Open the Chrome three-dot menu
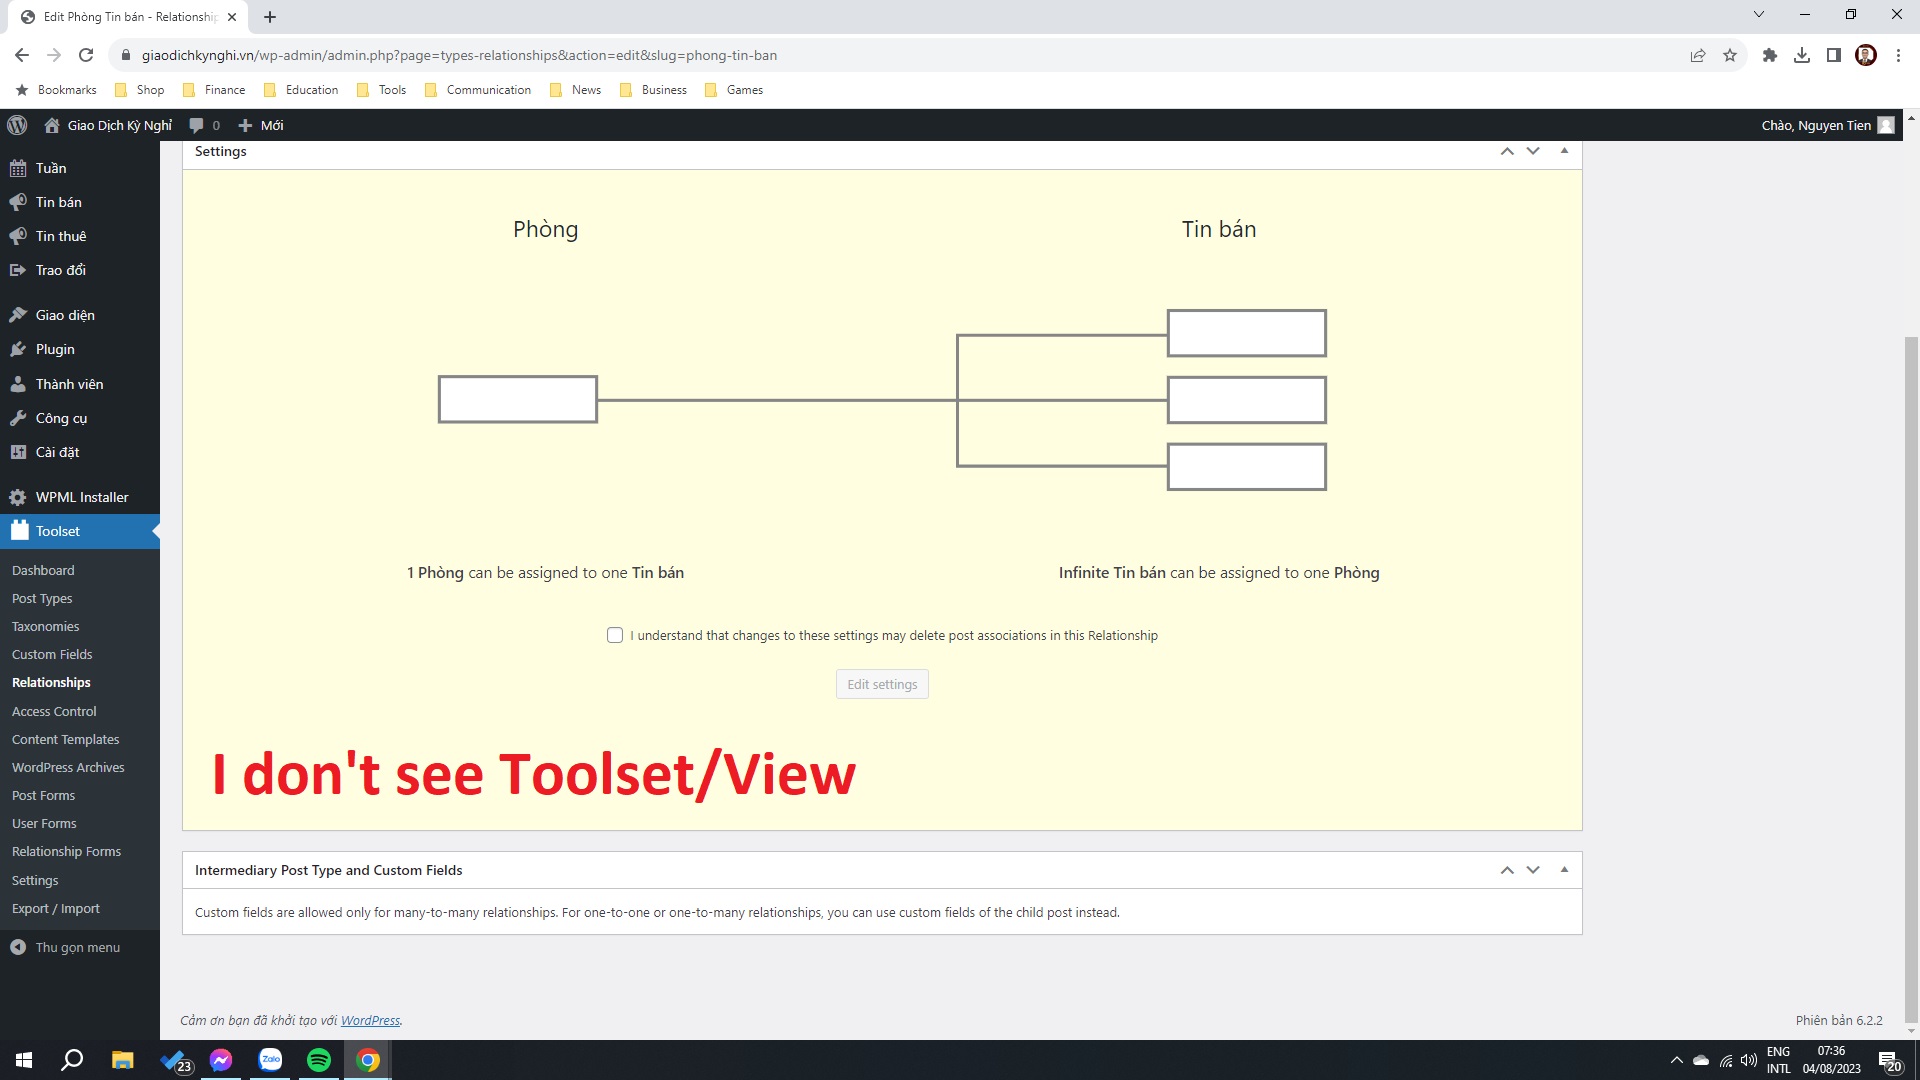This screenshot has width=1920, height=1080. click(1898, 55)
